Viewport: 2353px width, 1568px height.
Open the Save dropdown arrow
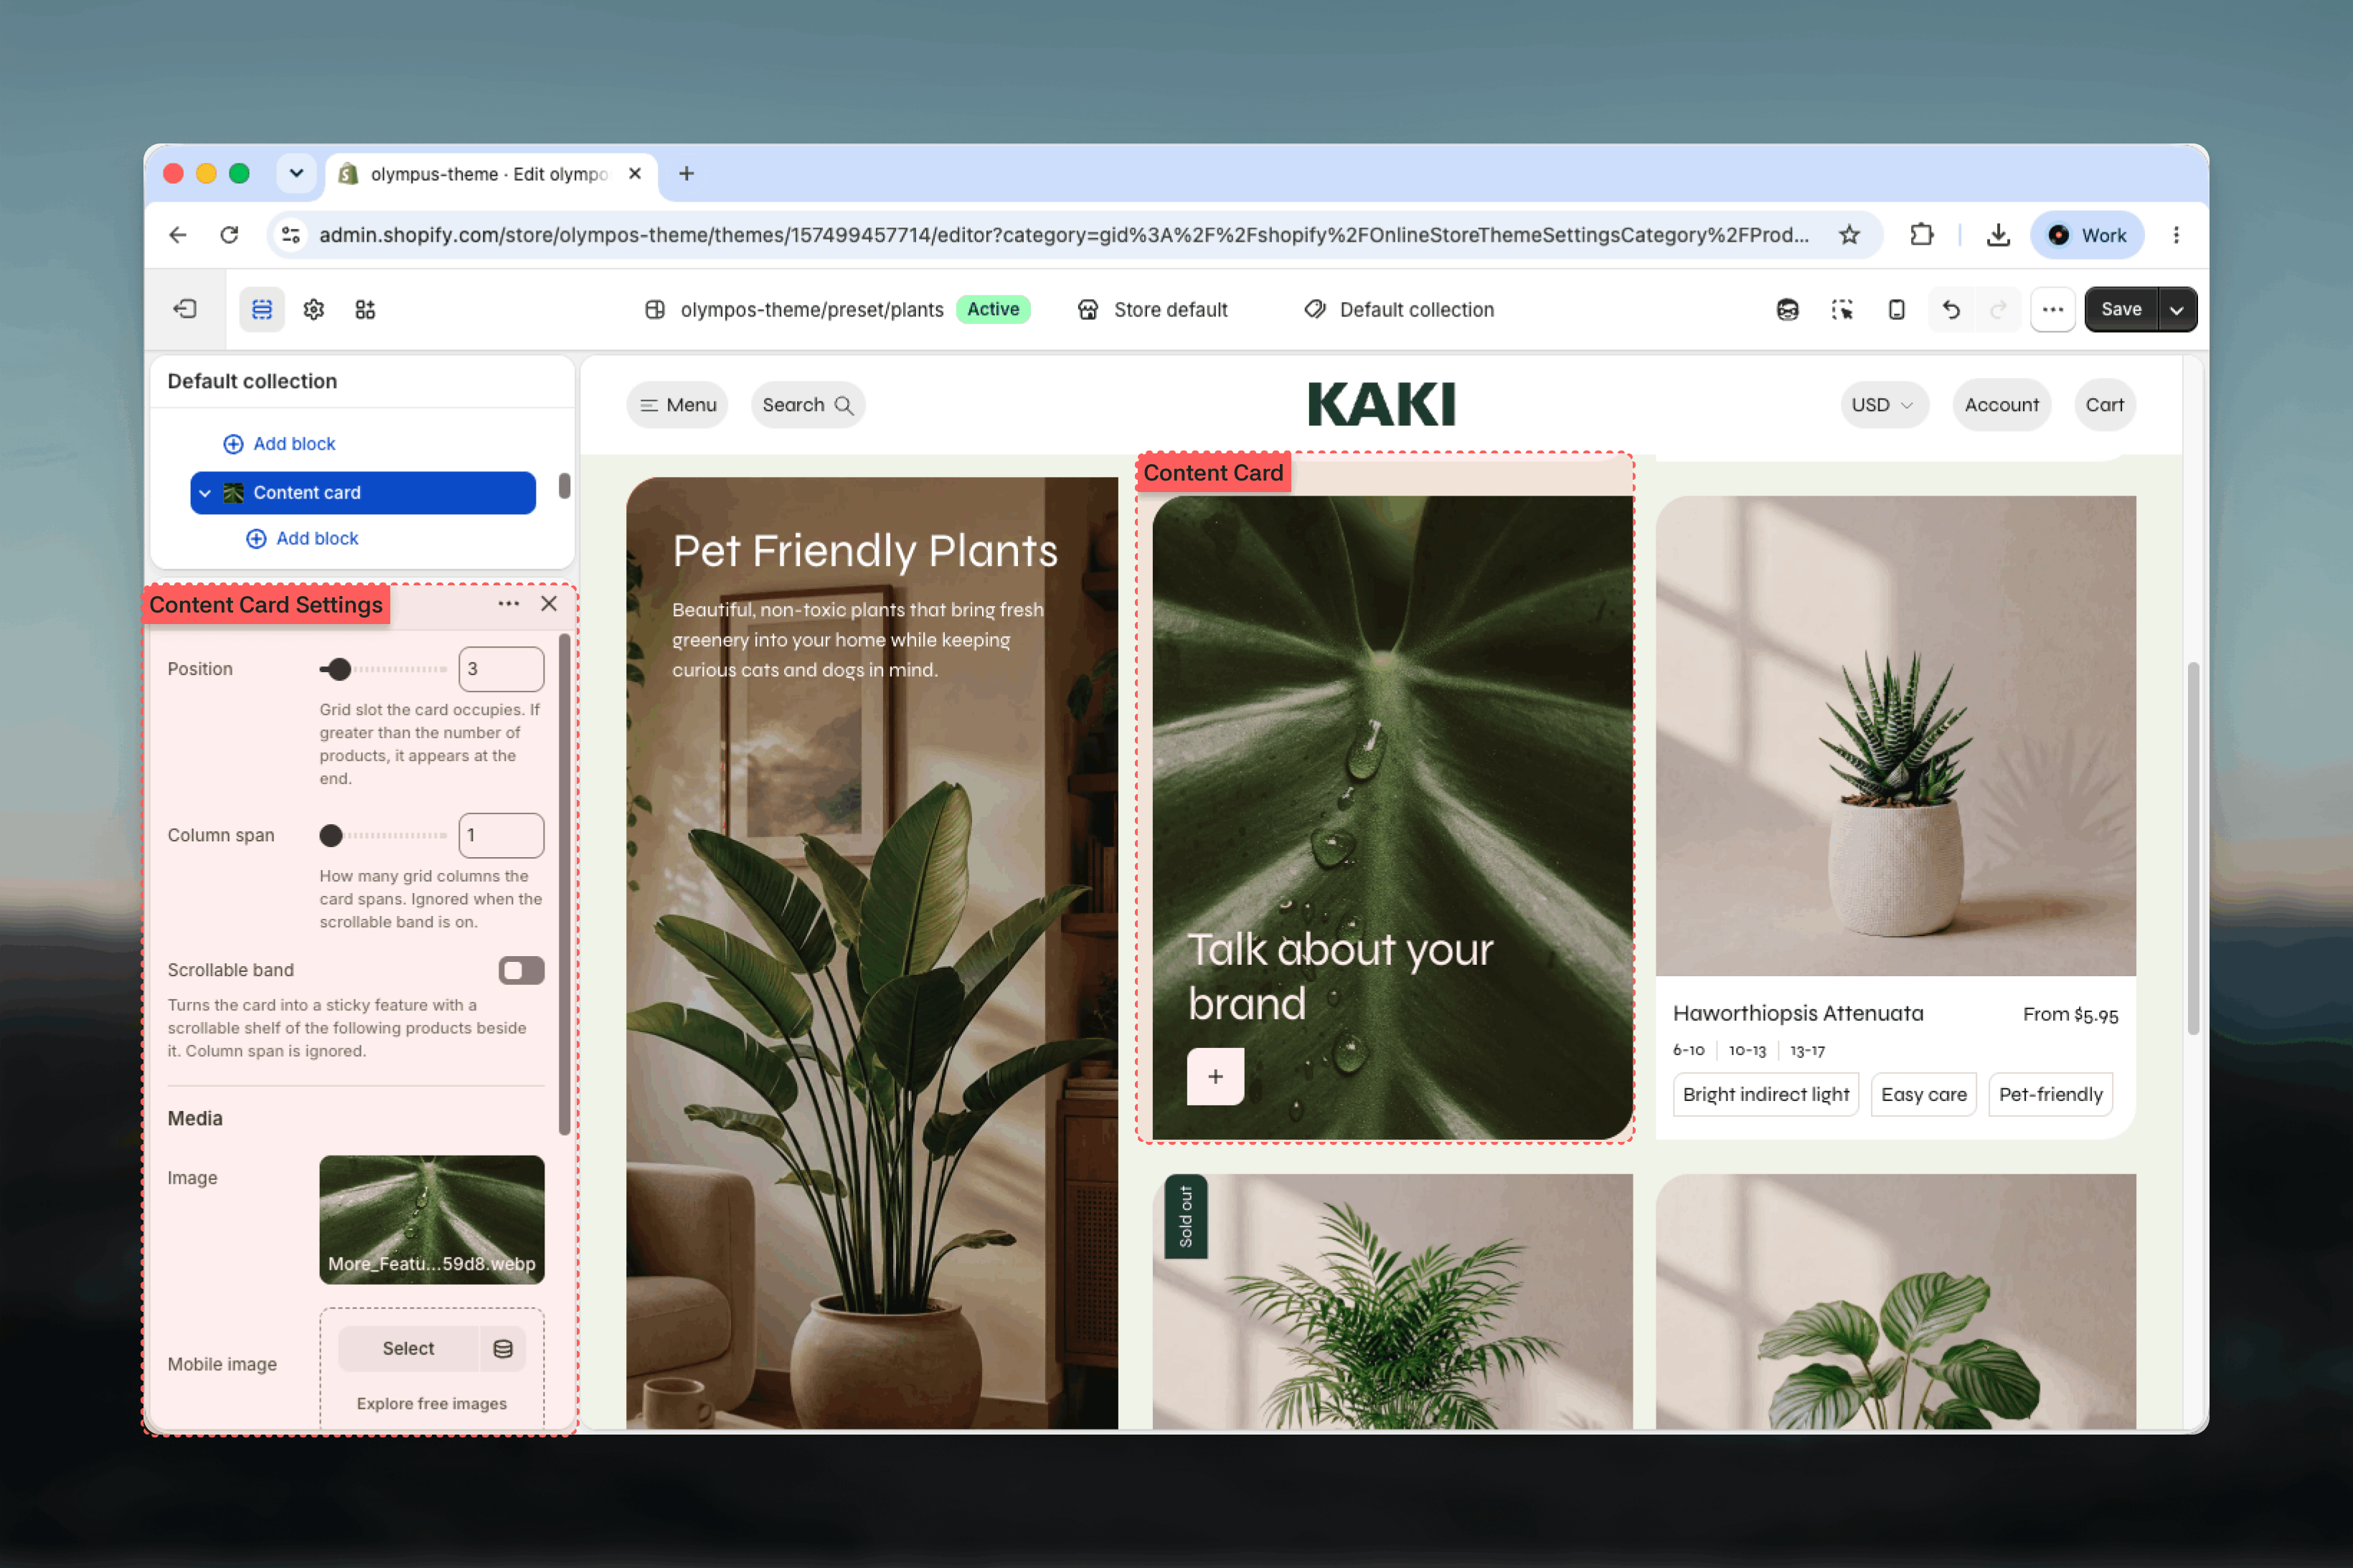[2177, 309]
